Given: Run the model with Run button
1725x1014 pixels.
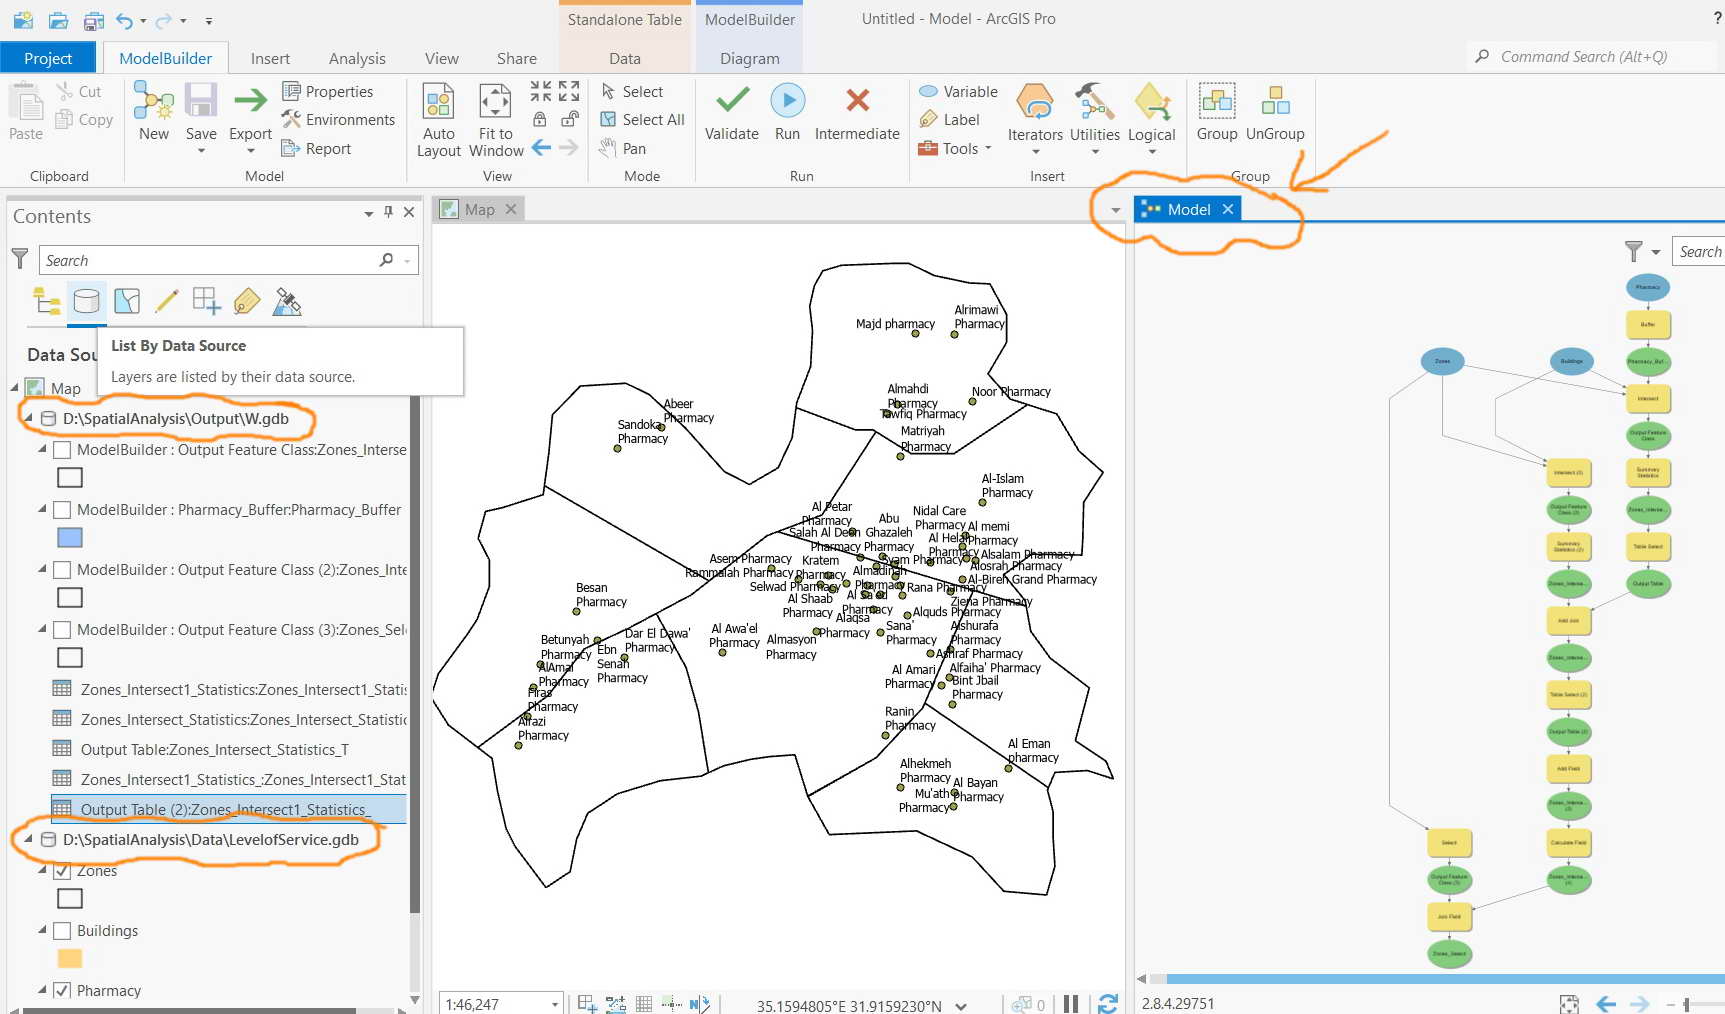Looking at the screenshot, I should point(787,100).
